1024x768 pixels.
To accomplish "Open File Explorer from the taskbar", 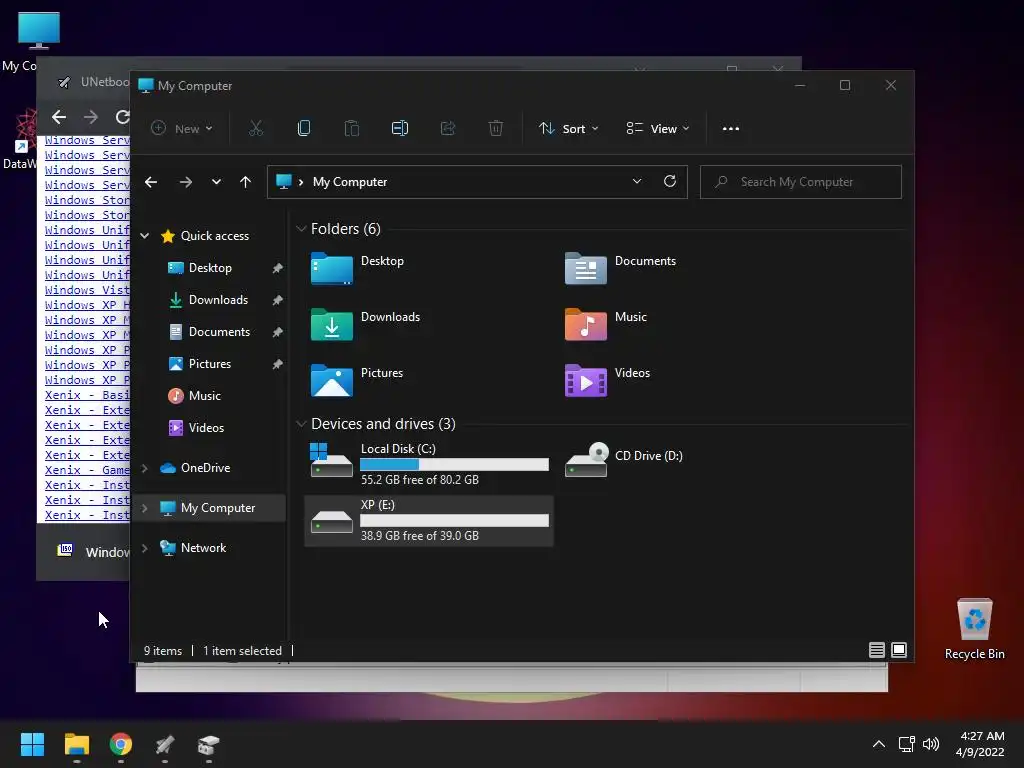I will point(76,744).
